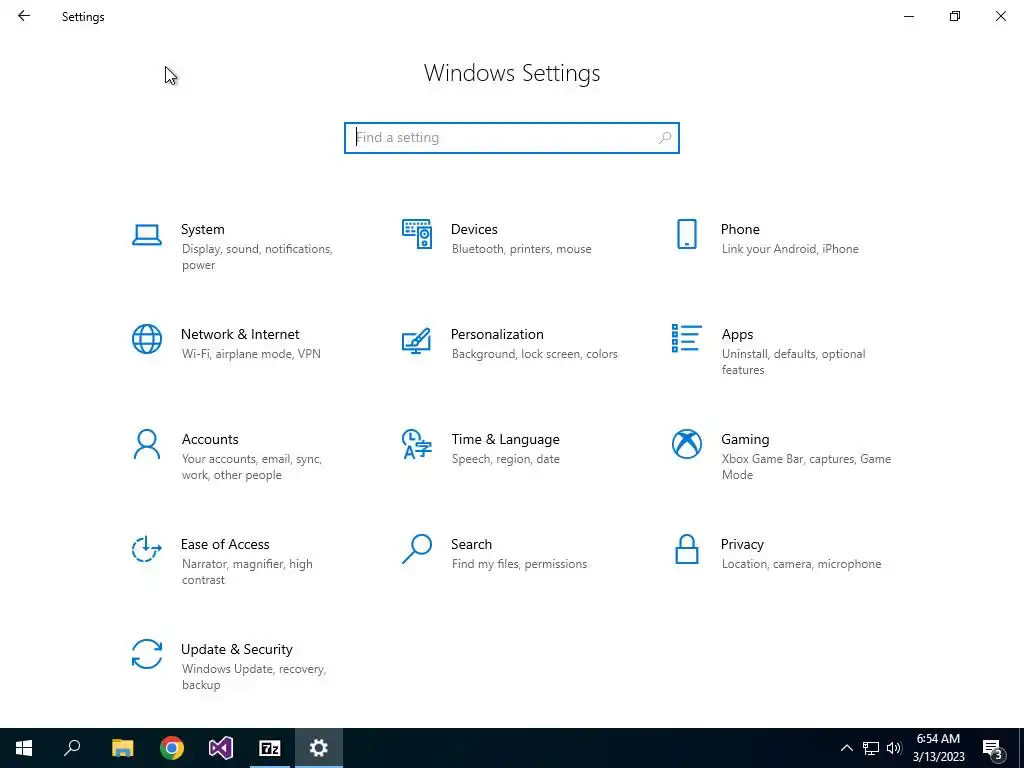Open the Accounts person icon
The image size is (1024, 768).
point(147,444)
